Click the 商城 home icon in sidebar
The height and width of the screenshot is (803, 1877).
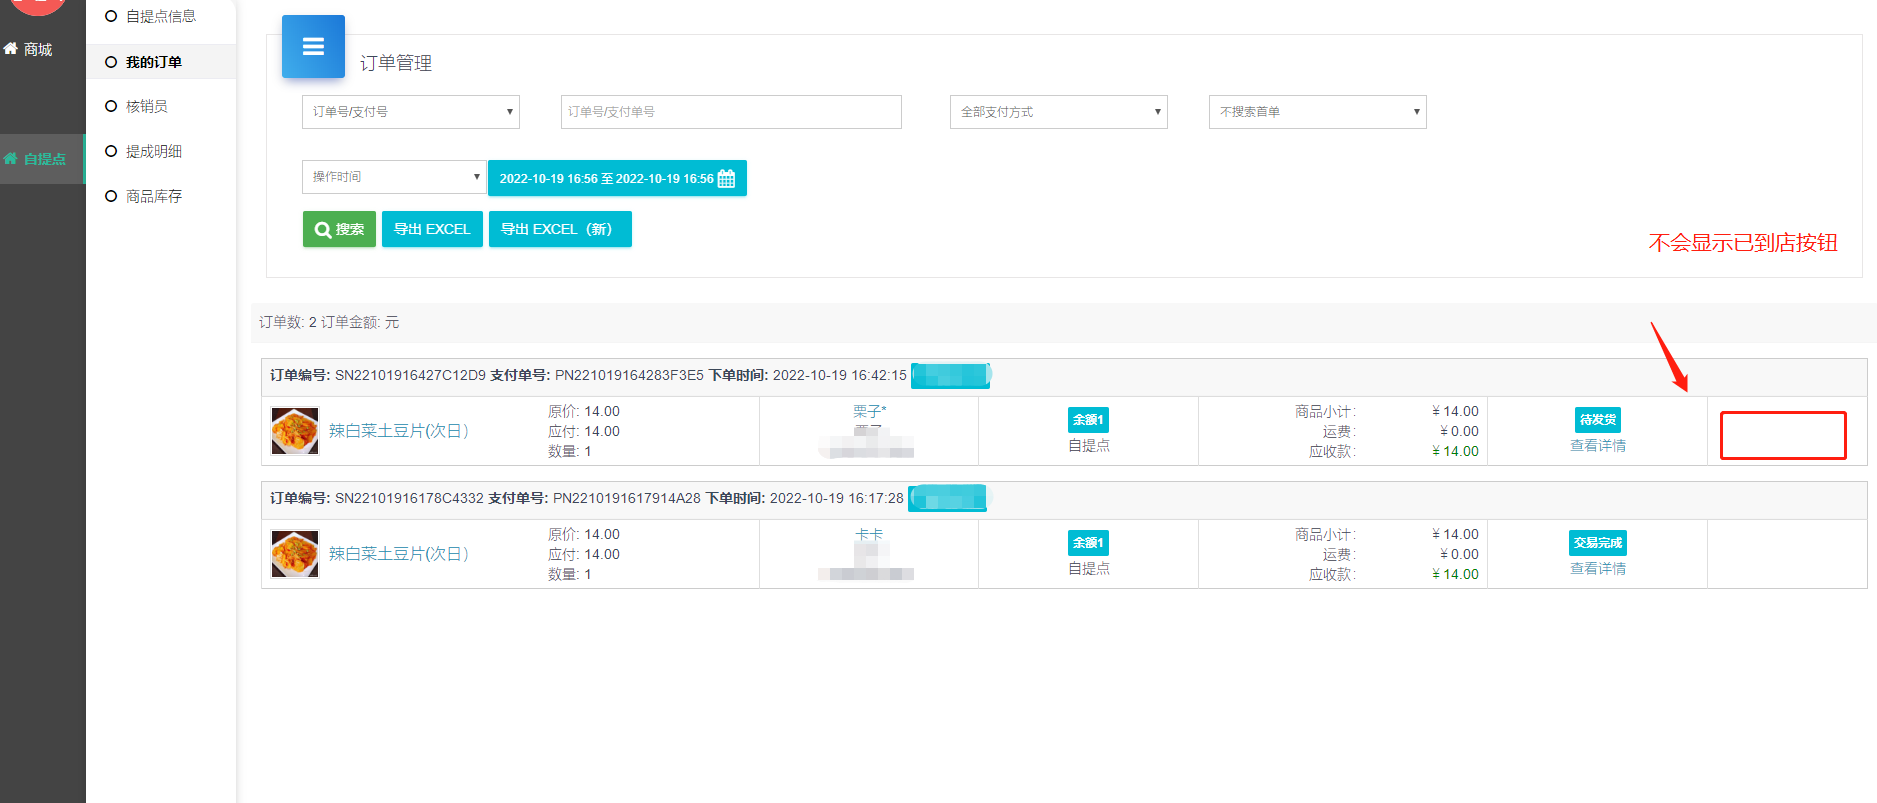(x=11, y=49)
